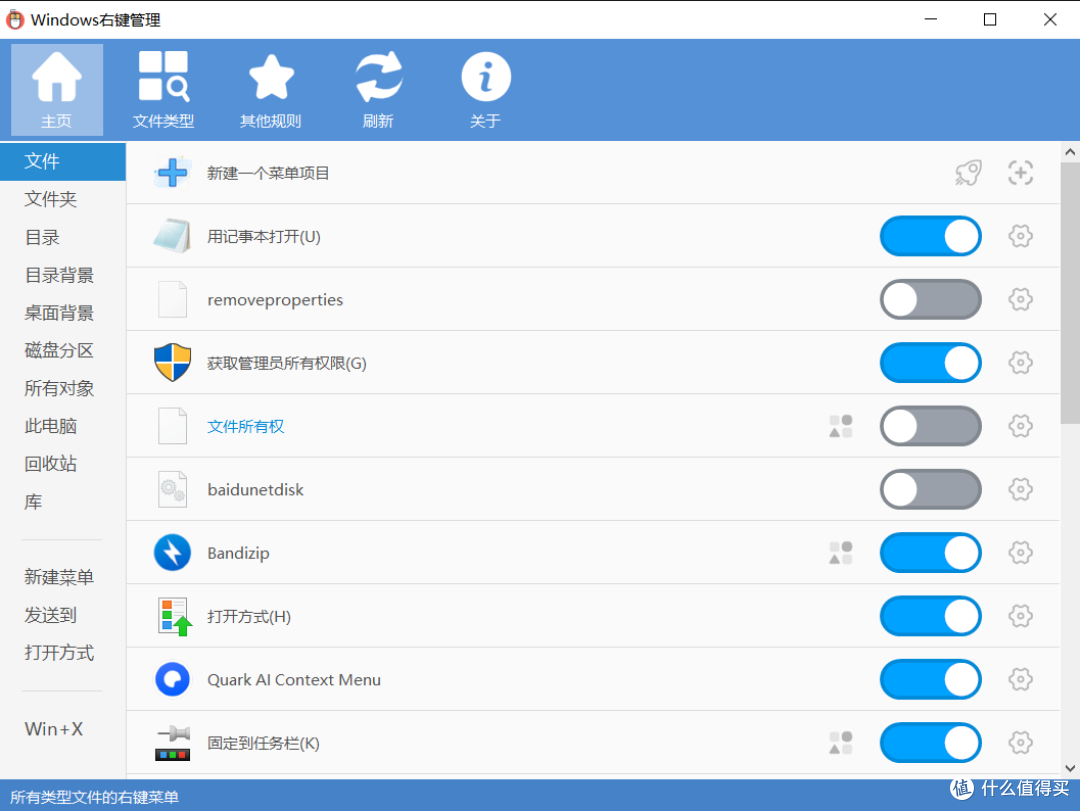Open settings gear for baidunetdisk
1080x811 pixels.
1020,489
